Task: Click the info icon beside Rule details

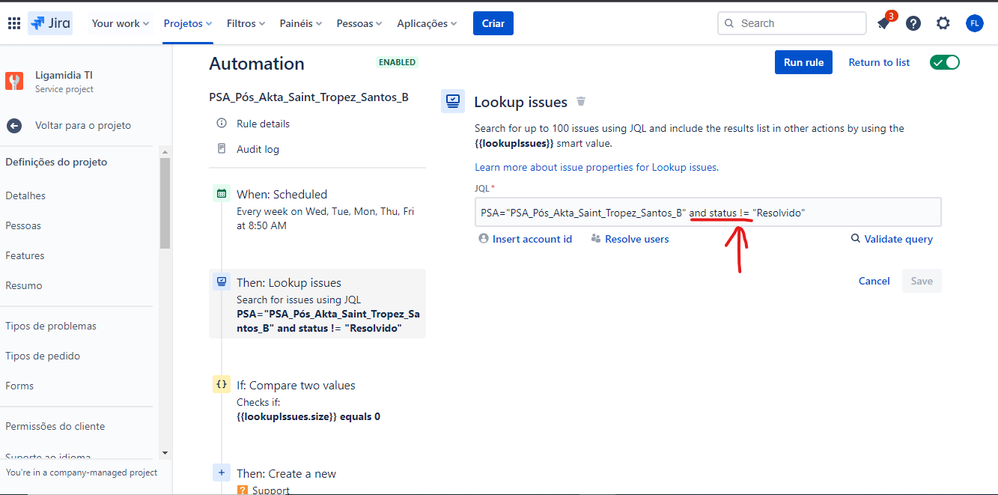Action: tap(221, 123)
